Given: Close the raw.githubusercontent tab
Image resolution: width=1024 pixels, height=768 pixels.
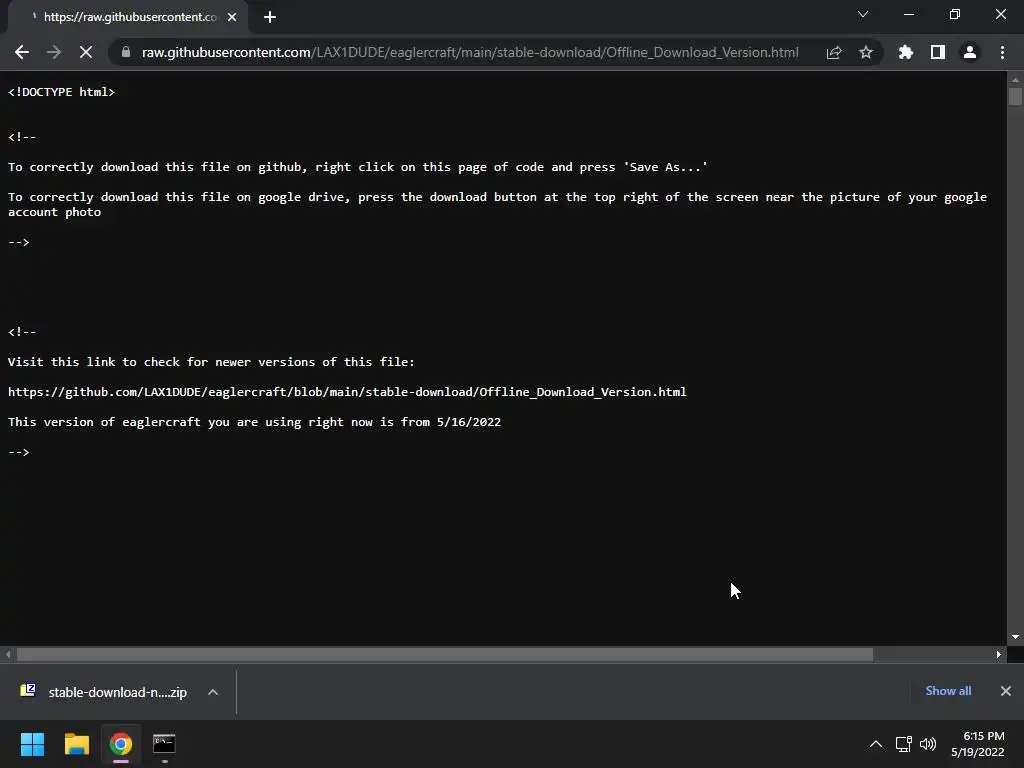Looking at the screenshot, I should (x=232, y=17).
